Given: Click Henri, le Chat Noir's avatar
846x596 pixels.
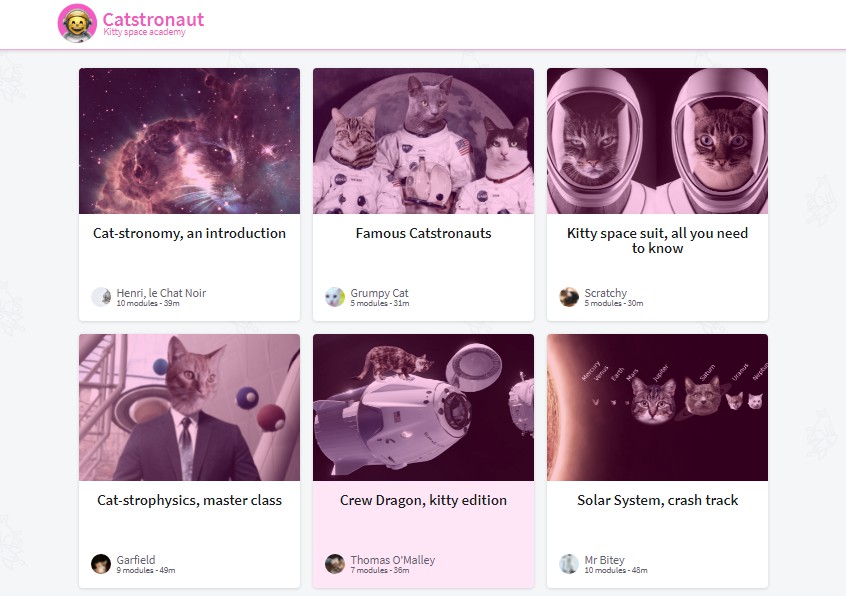Looking at the screenshot, I should tap(101, 297).
